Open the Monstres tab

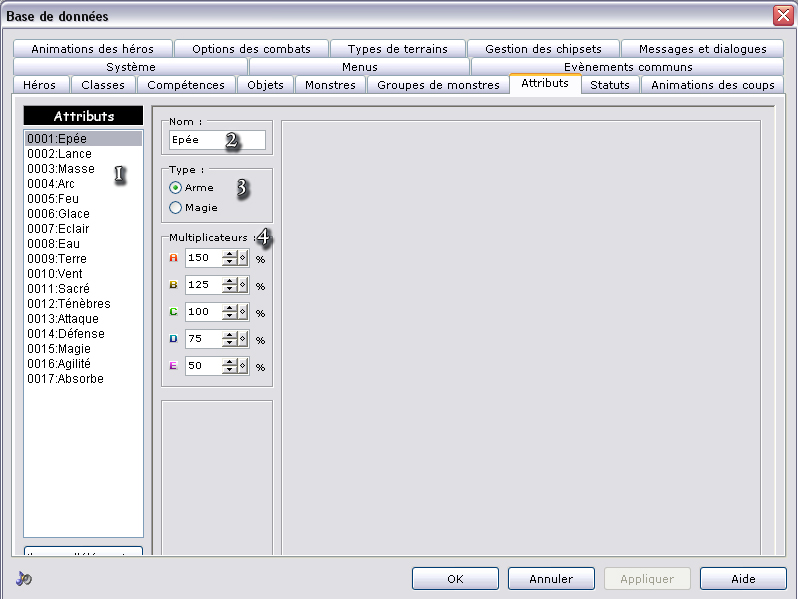pyautogui.click(x=330, y=85)
